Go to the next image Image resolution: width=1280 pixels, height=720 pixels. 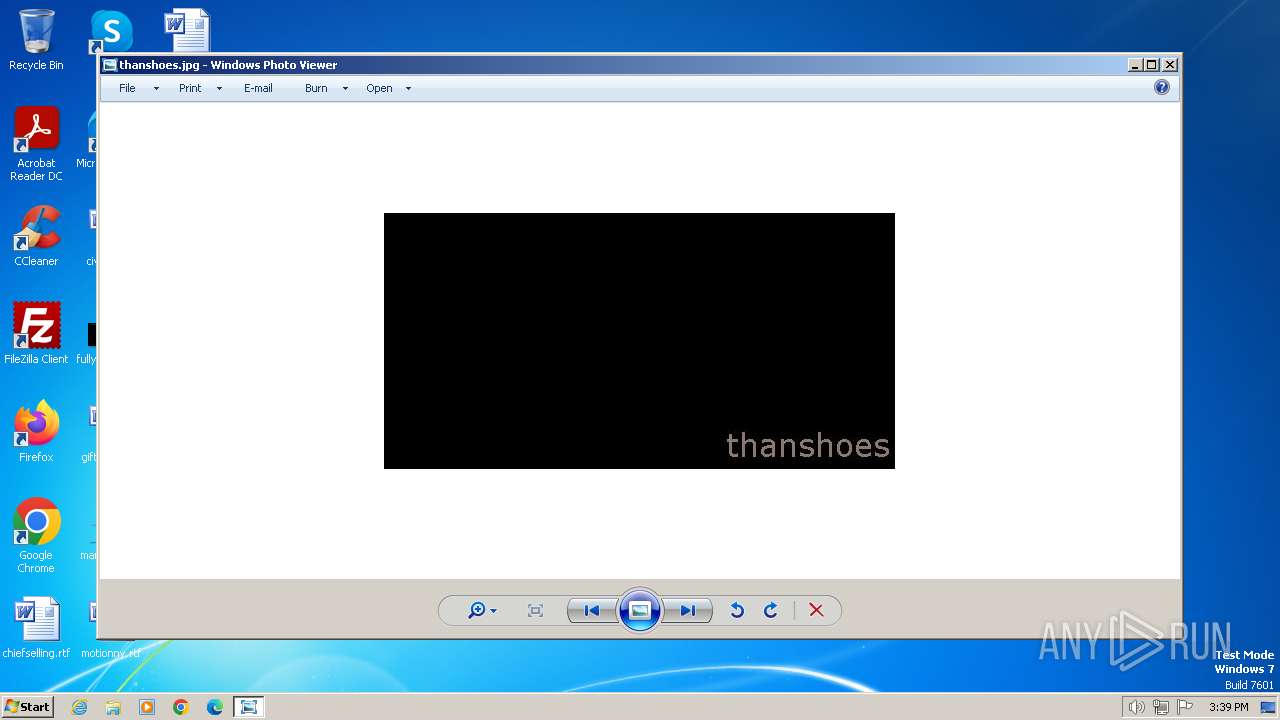click(688, 610)
